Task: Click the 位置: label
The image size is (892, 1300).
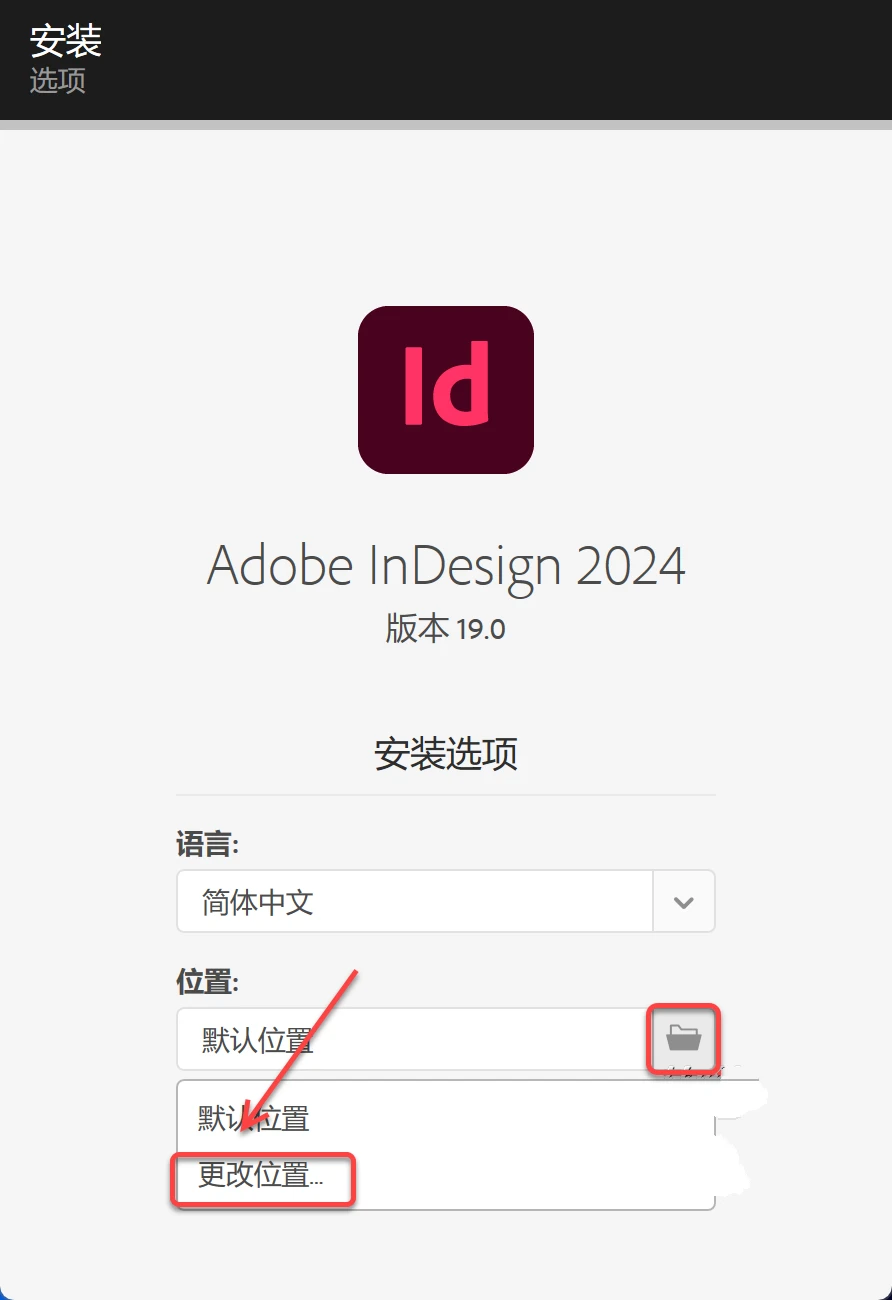Action: point(207,981)
